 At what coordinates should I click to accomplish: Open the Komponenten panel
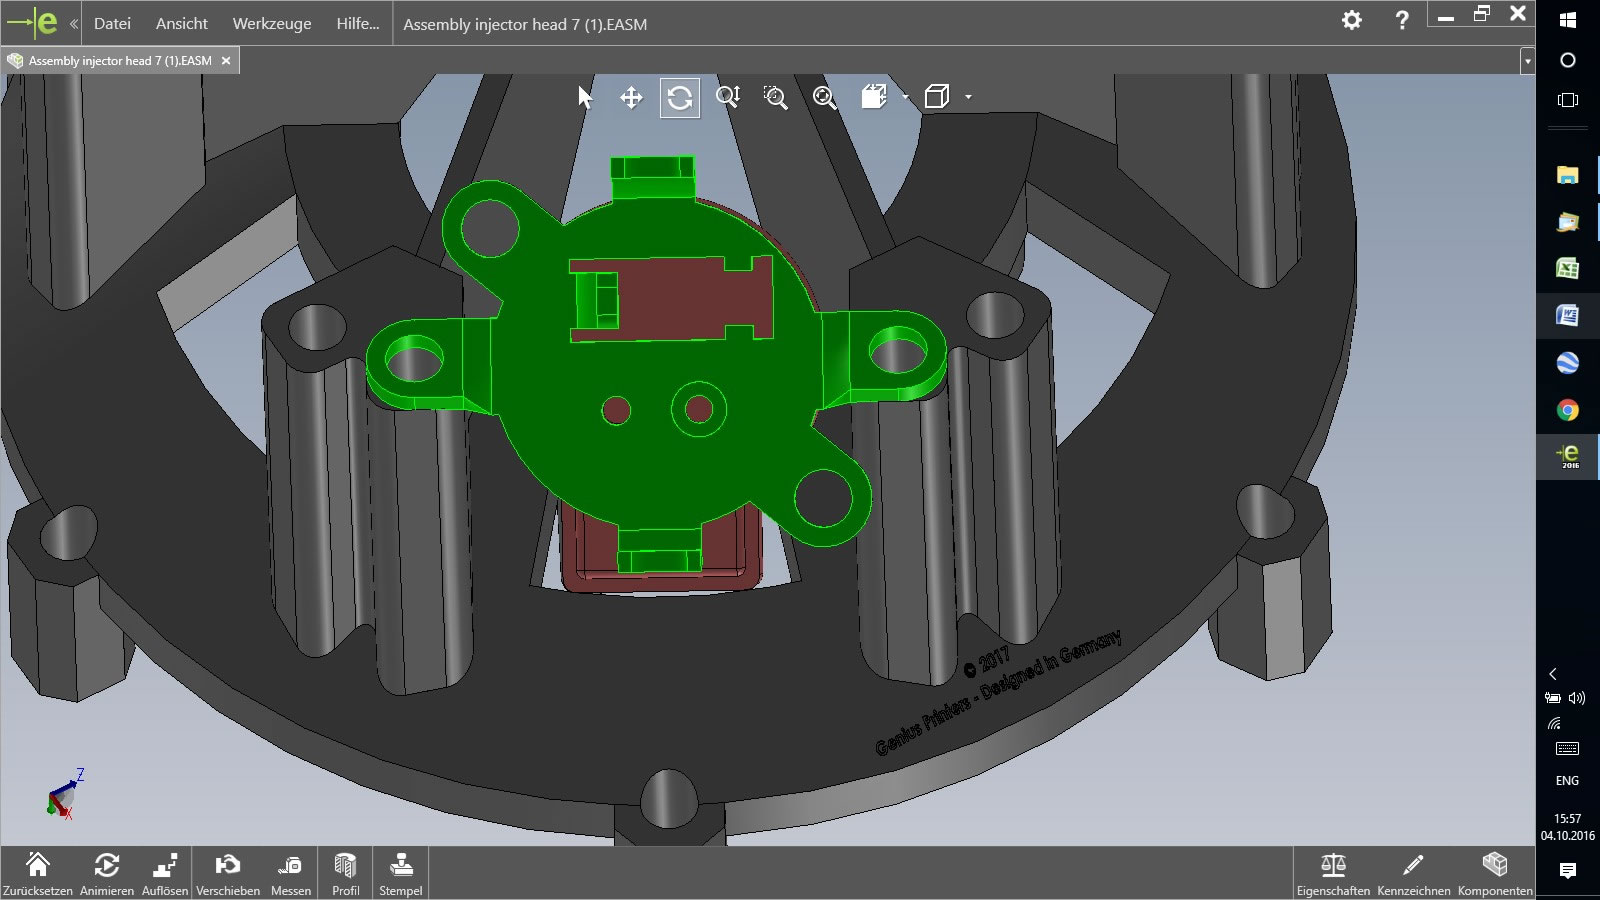(1495, 873)
